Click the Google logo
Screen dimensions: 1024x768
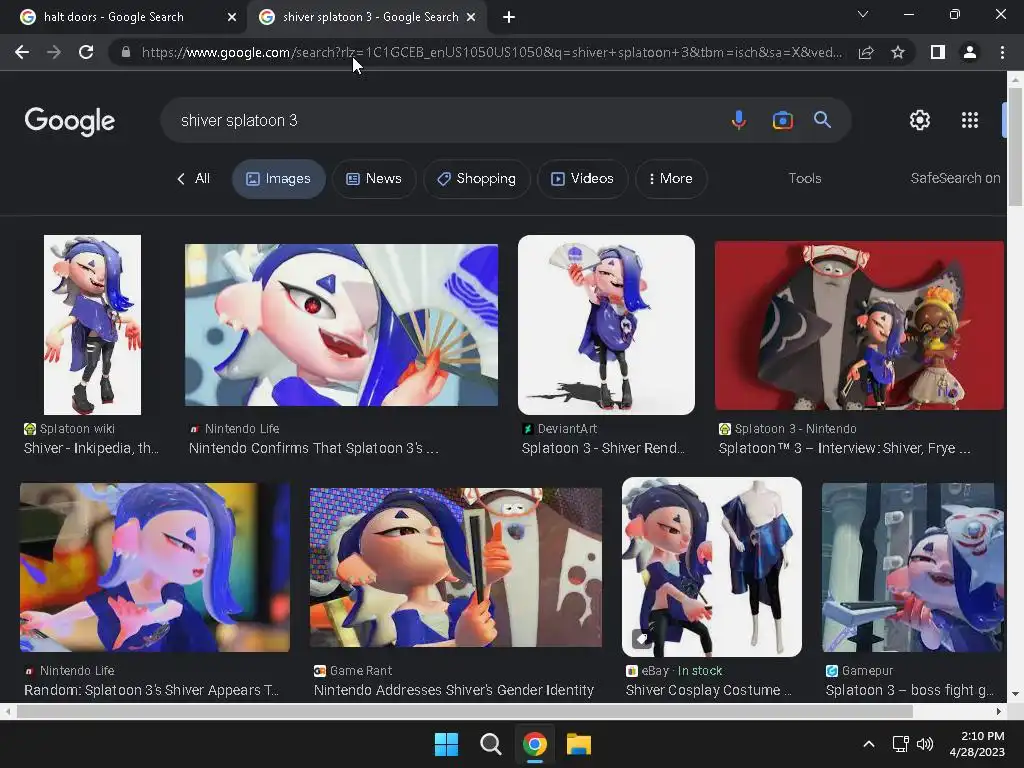click(69, 121)
